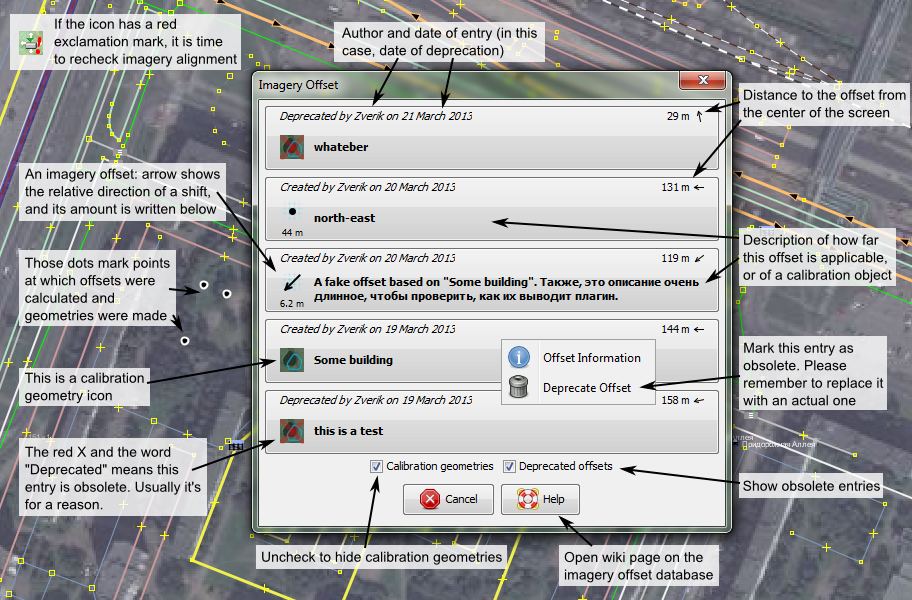
Task: Click the 'north-east' offset dot icon
Action: tap(292, 212)
